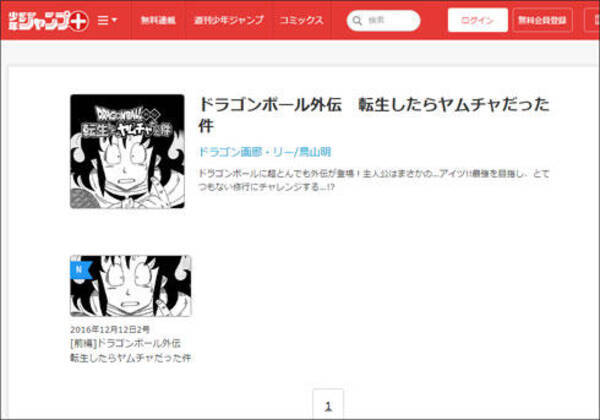Go to 週刊少年ジャンプ section
This screenshot has width=600, height=420.
click(229, 20)
